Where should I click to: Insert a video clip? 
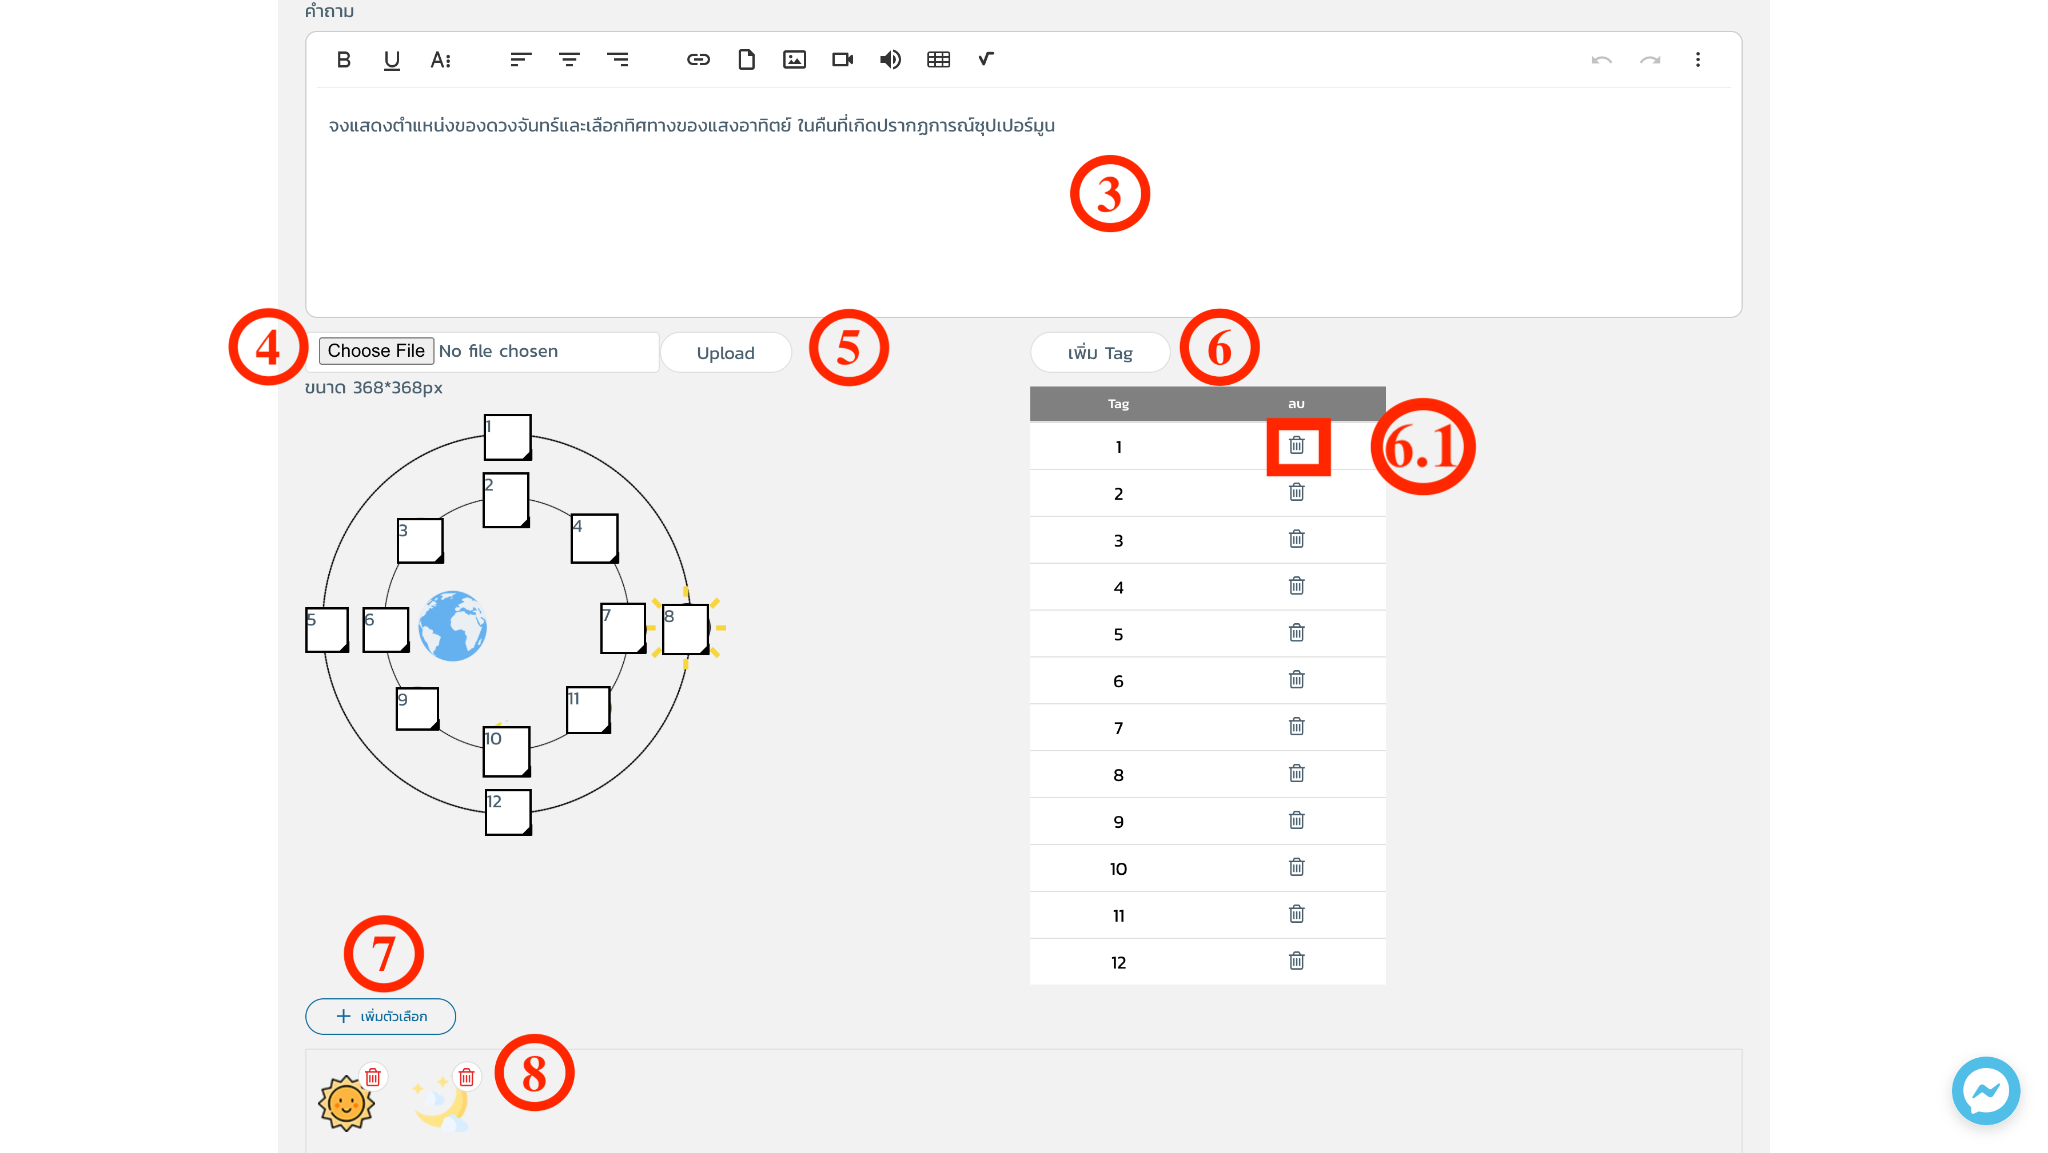coord(842,60)
